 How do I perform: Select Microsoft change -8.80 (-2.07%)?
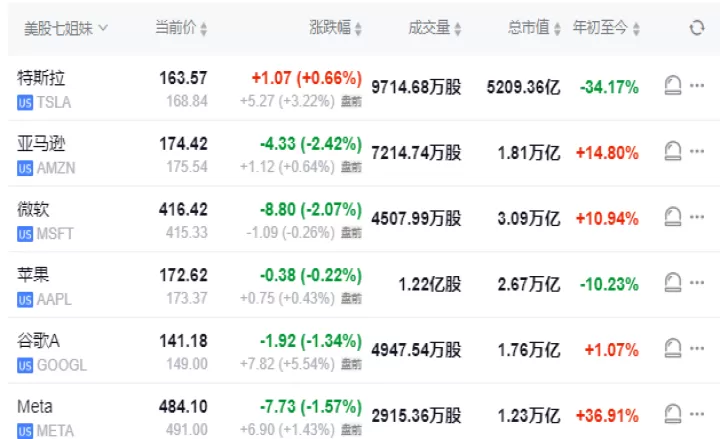click(311, 209)
